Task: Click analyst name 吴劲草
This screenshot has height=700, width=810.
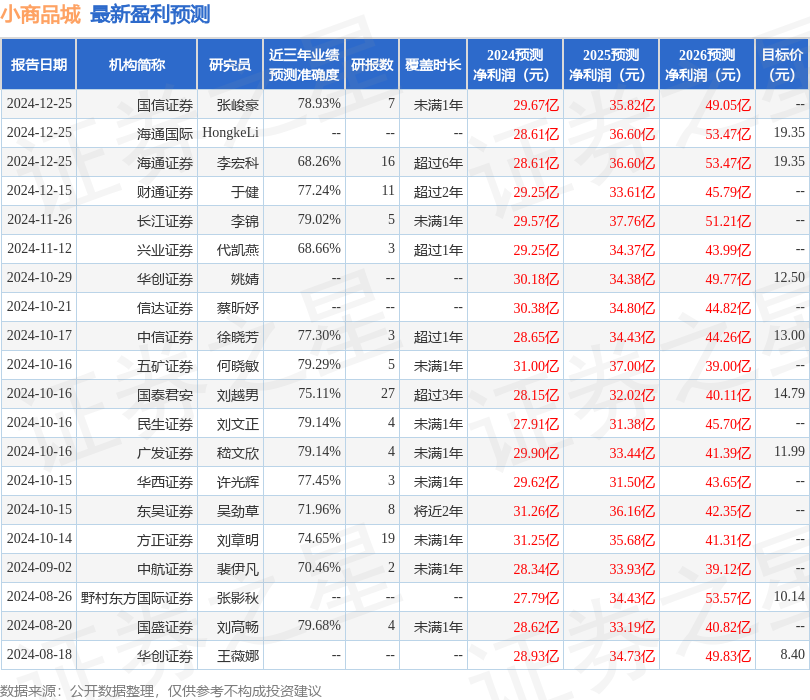Action: [238, 511]
